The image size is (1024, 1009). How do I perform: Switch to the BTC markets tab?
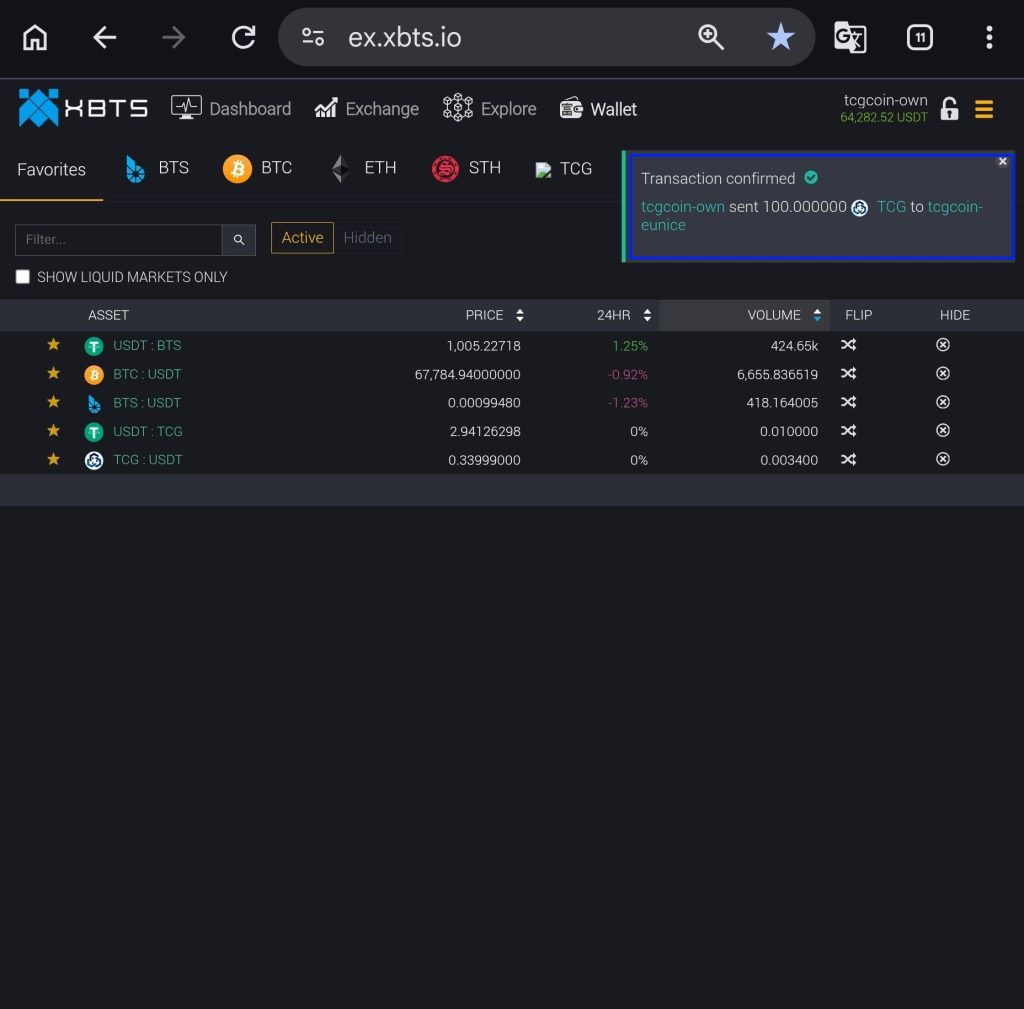(x=258, y=168)
